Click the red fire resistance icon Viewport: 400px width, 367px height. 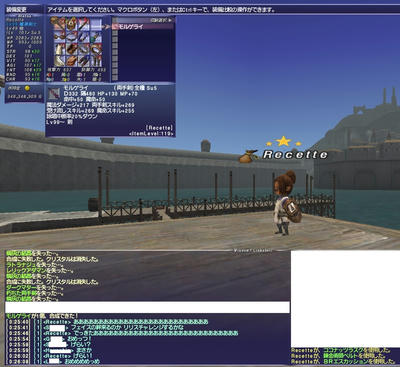coord(50,75)
